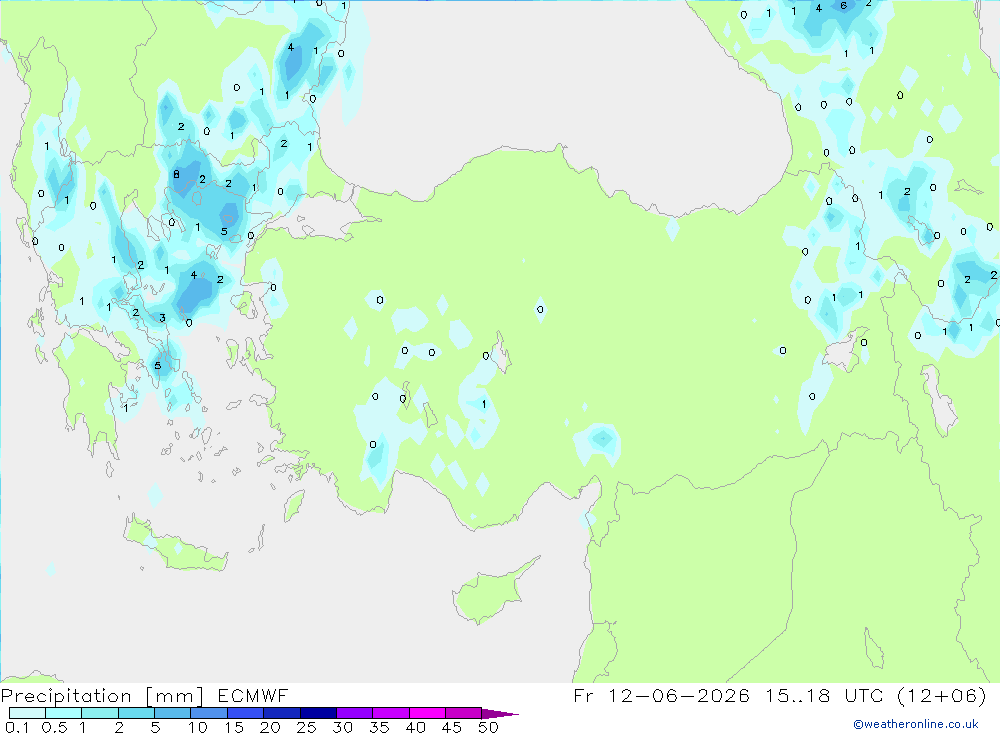Image resolution: width=1000 pixels, height=733 pixels.
Task: Click the 20–25 mm legend color swatch
Action: coord(282,713)
